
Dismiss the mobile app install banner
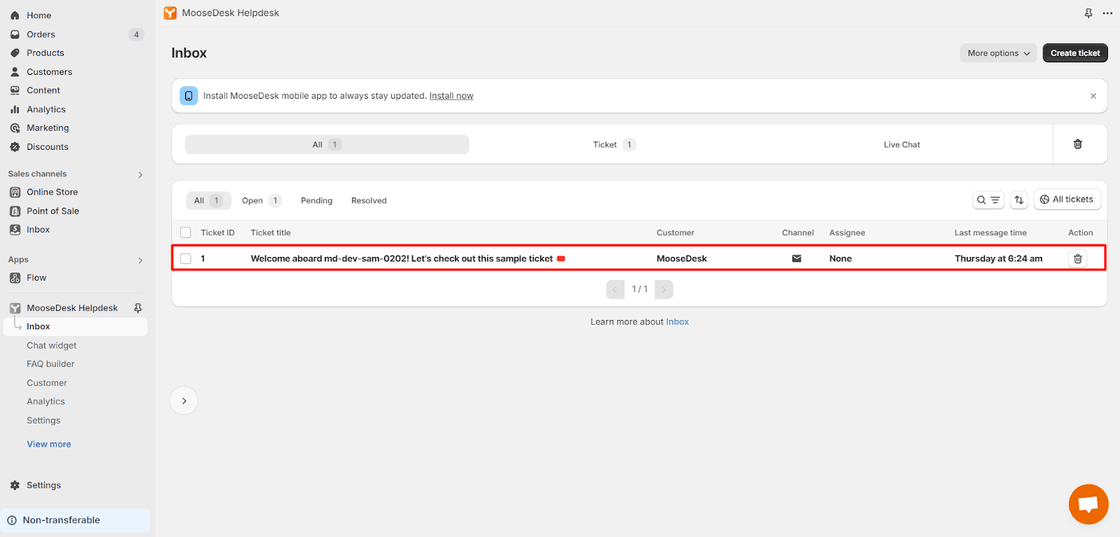click(x=1093, y=96)
